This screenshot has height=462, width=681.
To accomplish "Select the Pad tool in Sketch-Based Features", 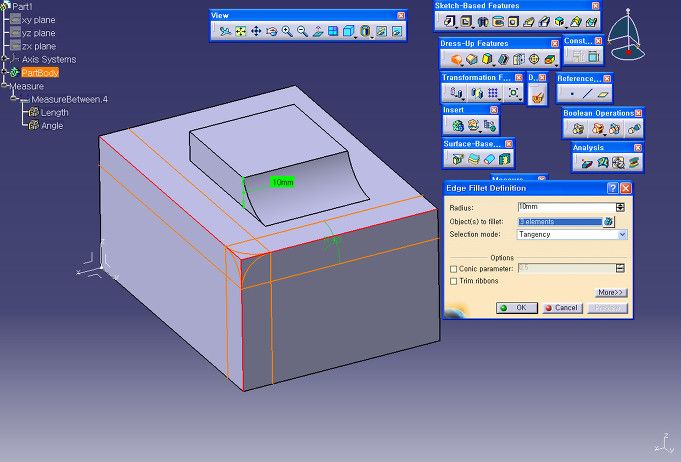I will pos(449,21).
